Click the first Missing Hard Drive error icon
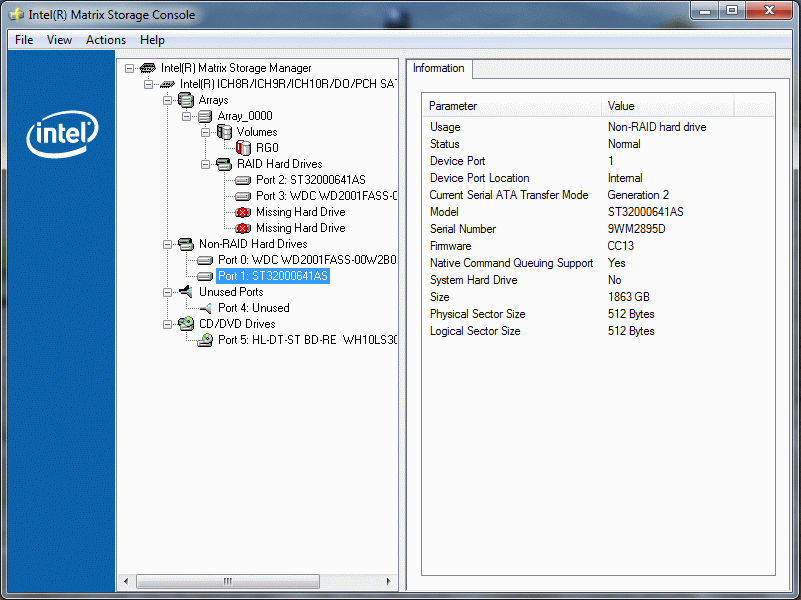Image resolution: width=801 pixels, height=600 pixels. (243, 212)
